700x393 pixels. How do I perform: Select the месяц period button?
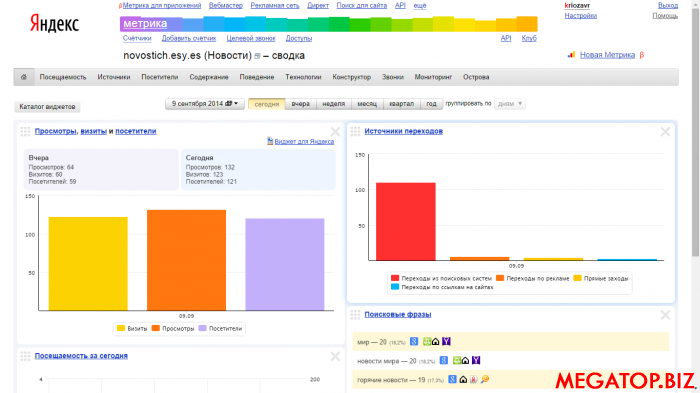coord(367,104)
